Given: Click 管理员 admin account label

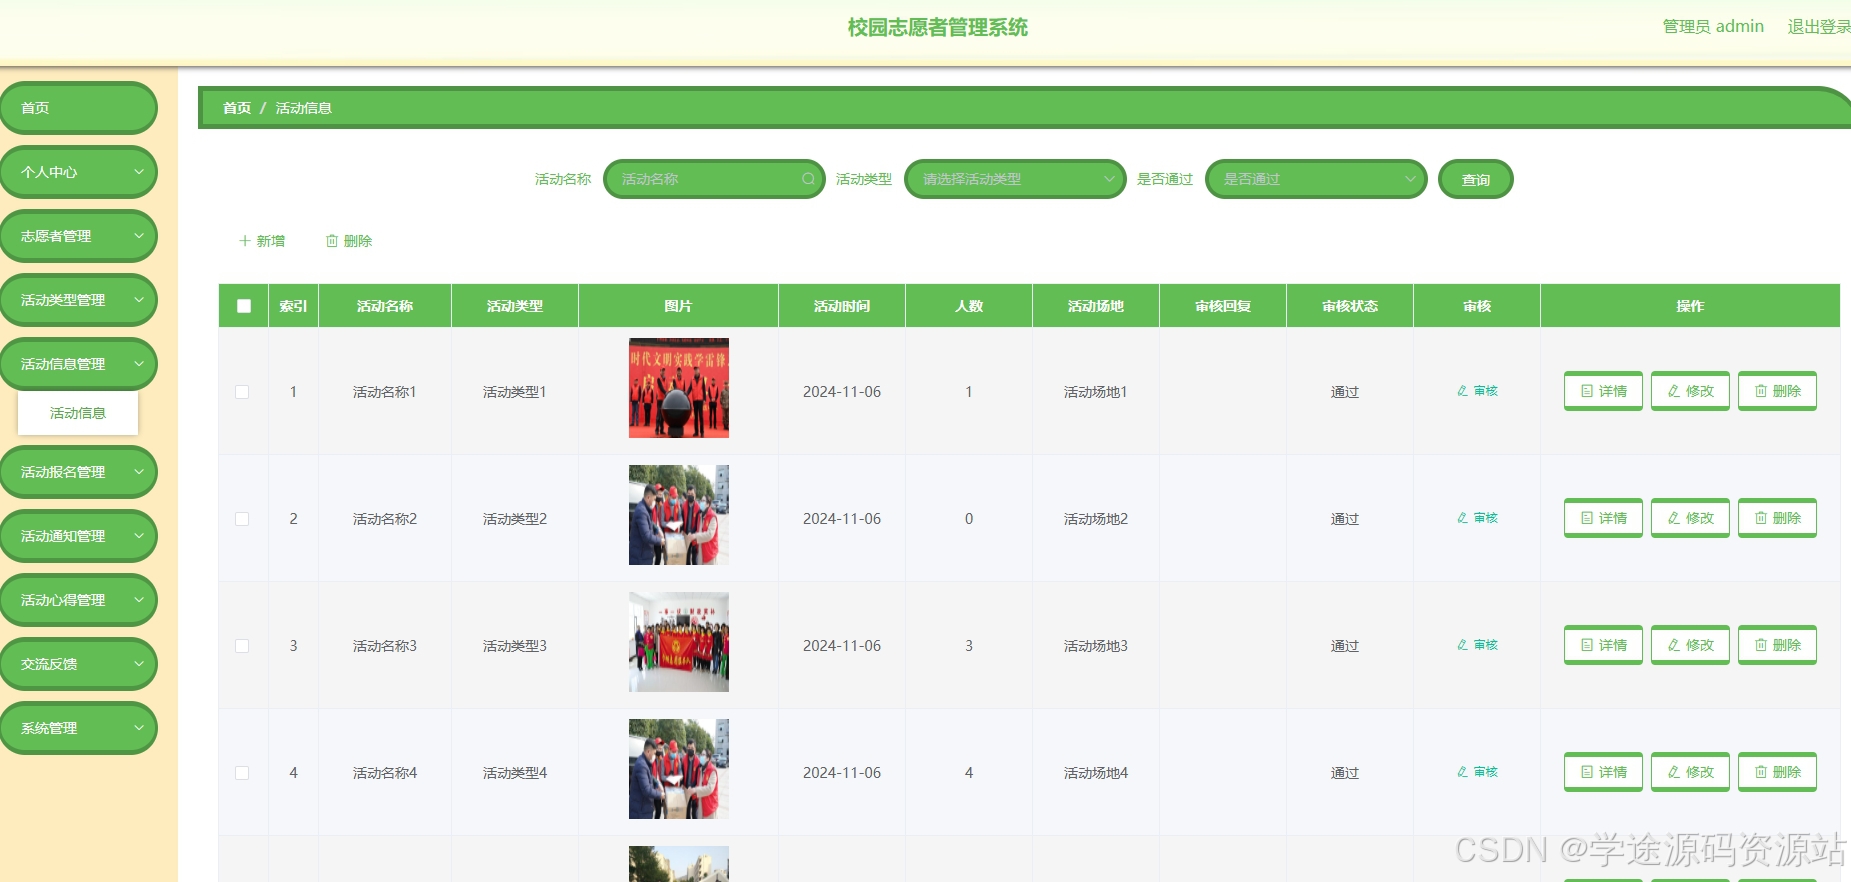Looking at the screenshot, I should 1713,27.
